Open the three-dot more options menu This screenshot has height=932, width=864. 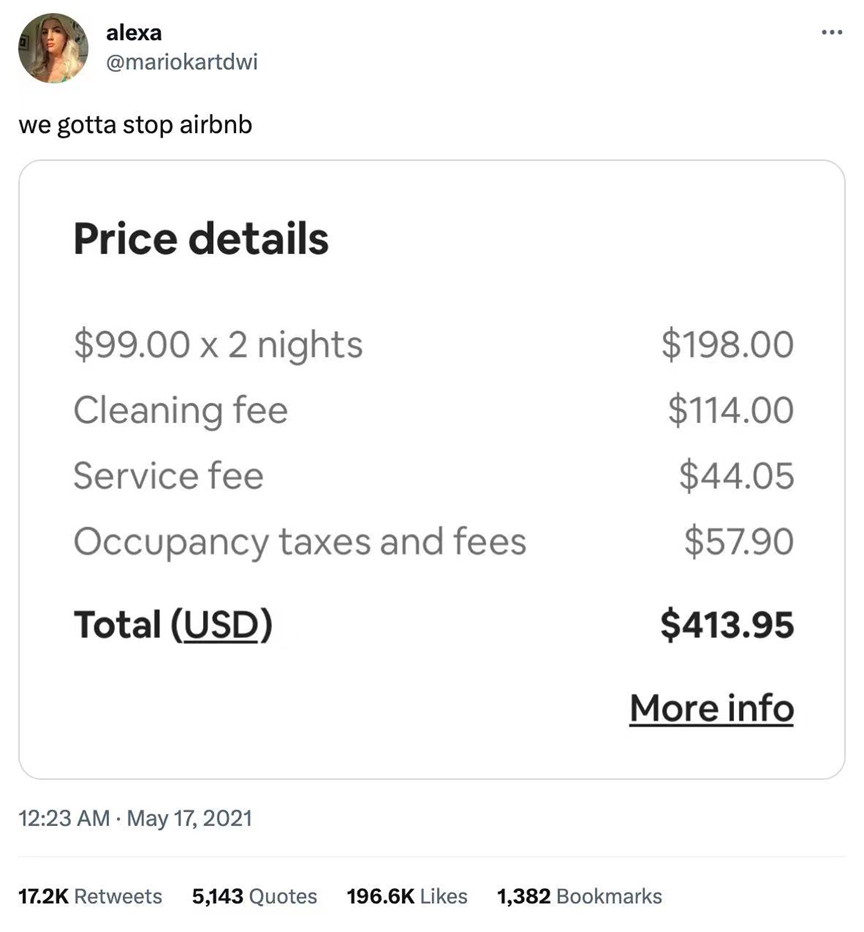coord(831,33)
